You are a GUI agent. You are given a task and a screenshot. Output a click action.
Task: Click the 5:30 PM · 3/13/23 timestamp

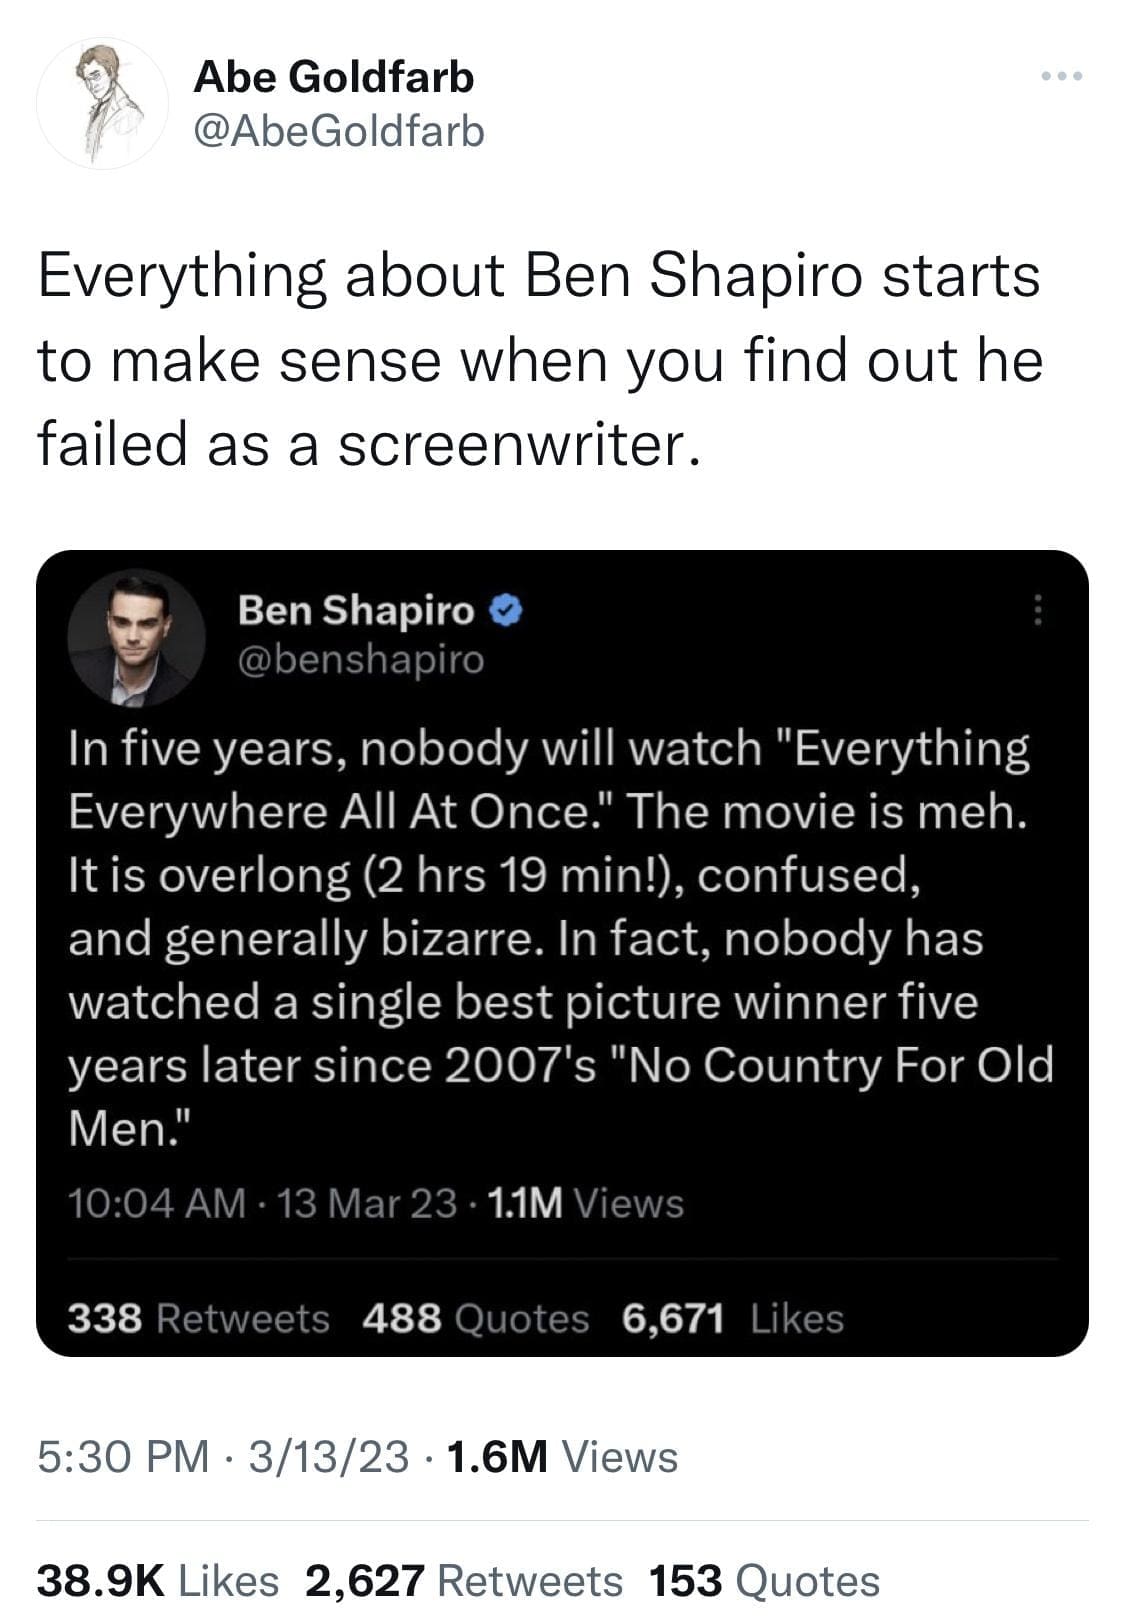[223, 1457]
